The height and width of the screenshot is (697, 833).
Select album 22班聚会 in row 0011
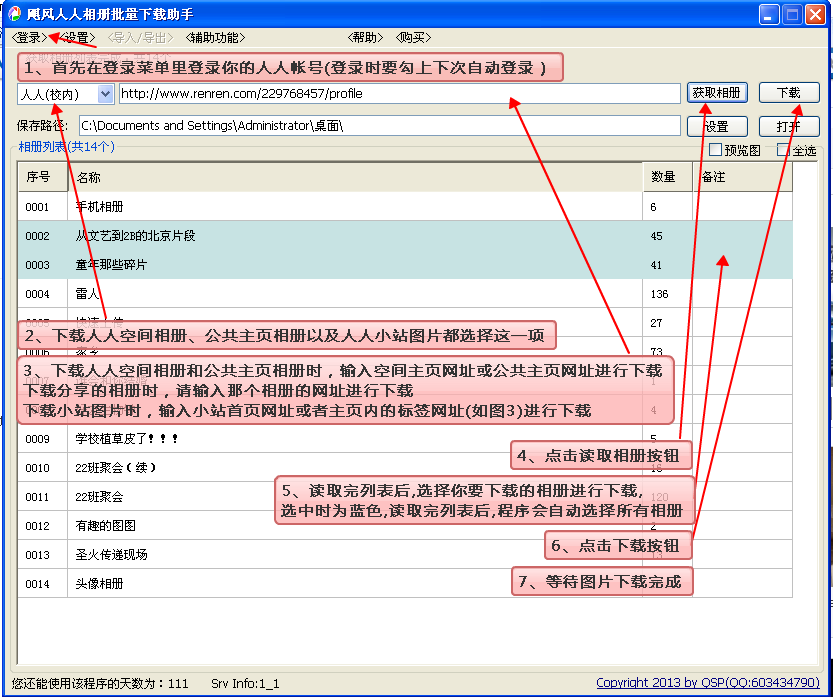click(405, 497)
